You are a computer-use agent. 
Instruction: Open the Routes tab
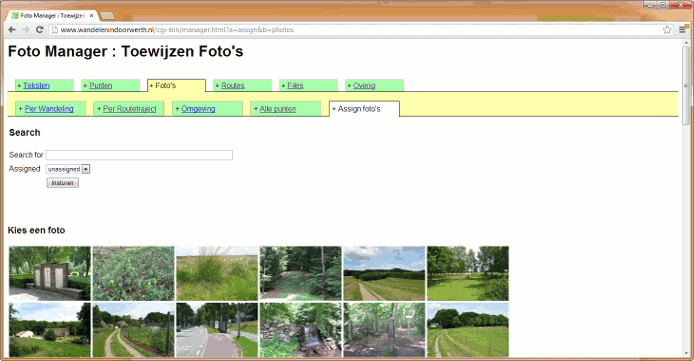[232, 85]
